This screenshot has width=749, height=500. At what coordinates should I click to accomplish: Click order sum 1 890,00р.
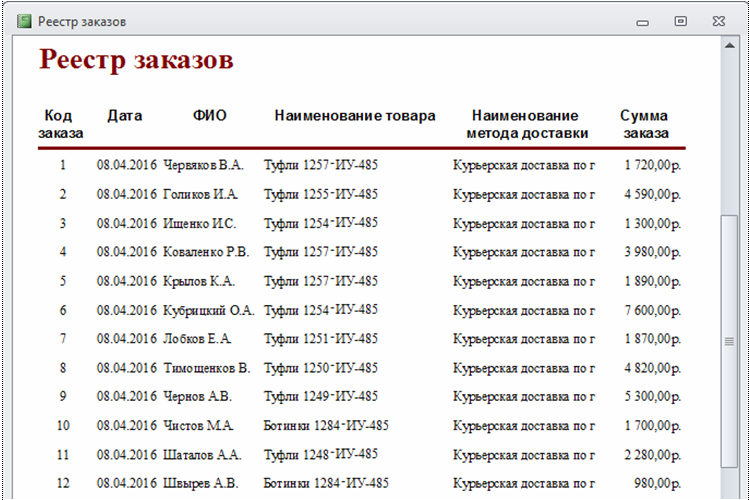pos(653,281)
